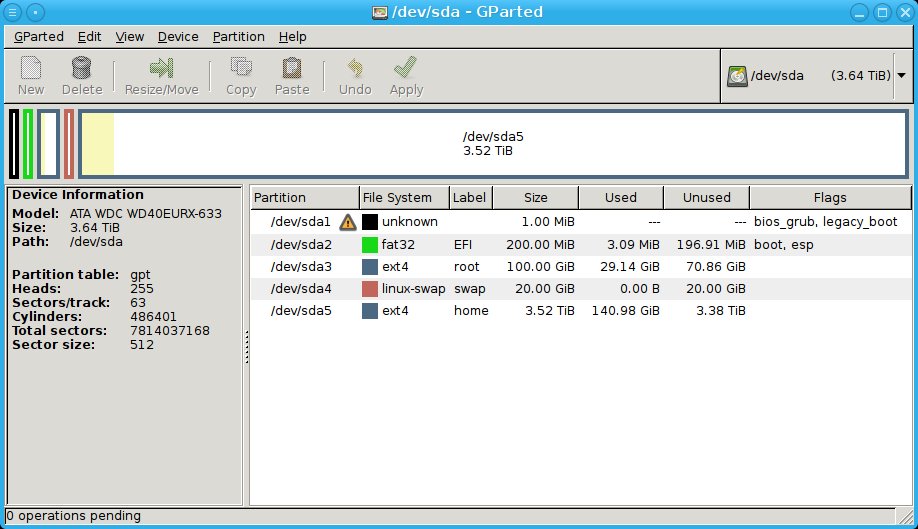The height and width of the screenshot is (529, 918).
Task: Click the 29.14 GiB used value
Action: tap(630, 267)
